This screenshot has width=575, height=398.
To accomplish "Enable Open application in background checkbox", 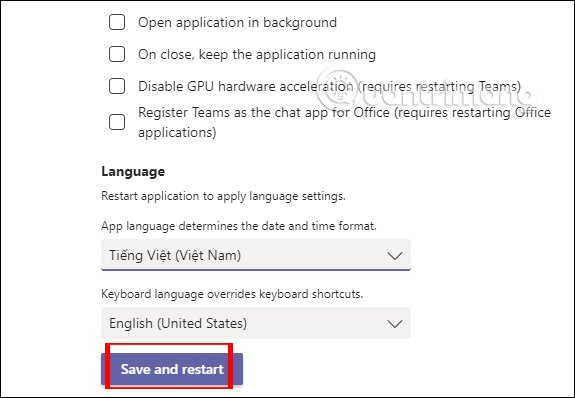I will pos(117,22).
